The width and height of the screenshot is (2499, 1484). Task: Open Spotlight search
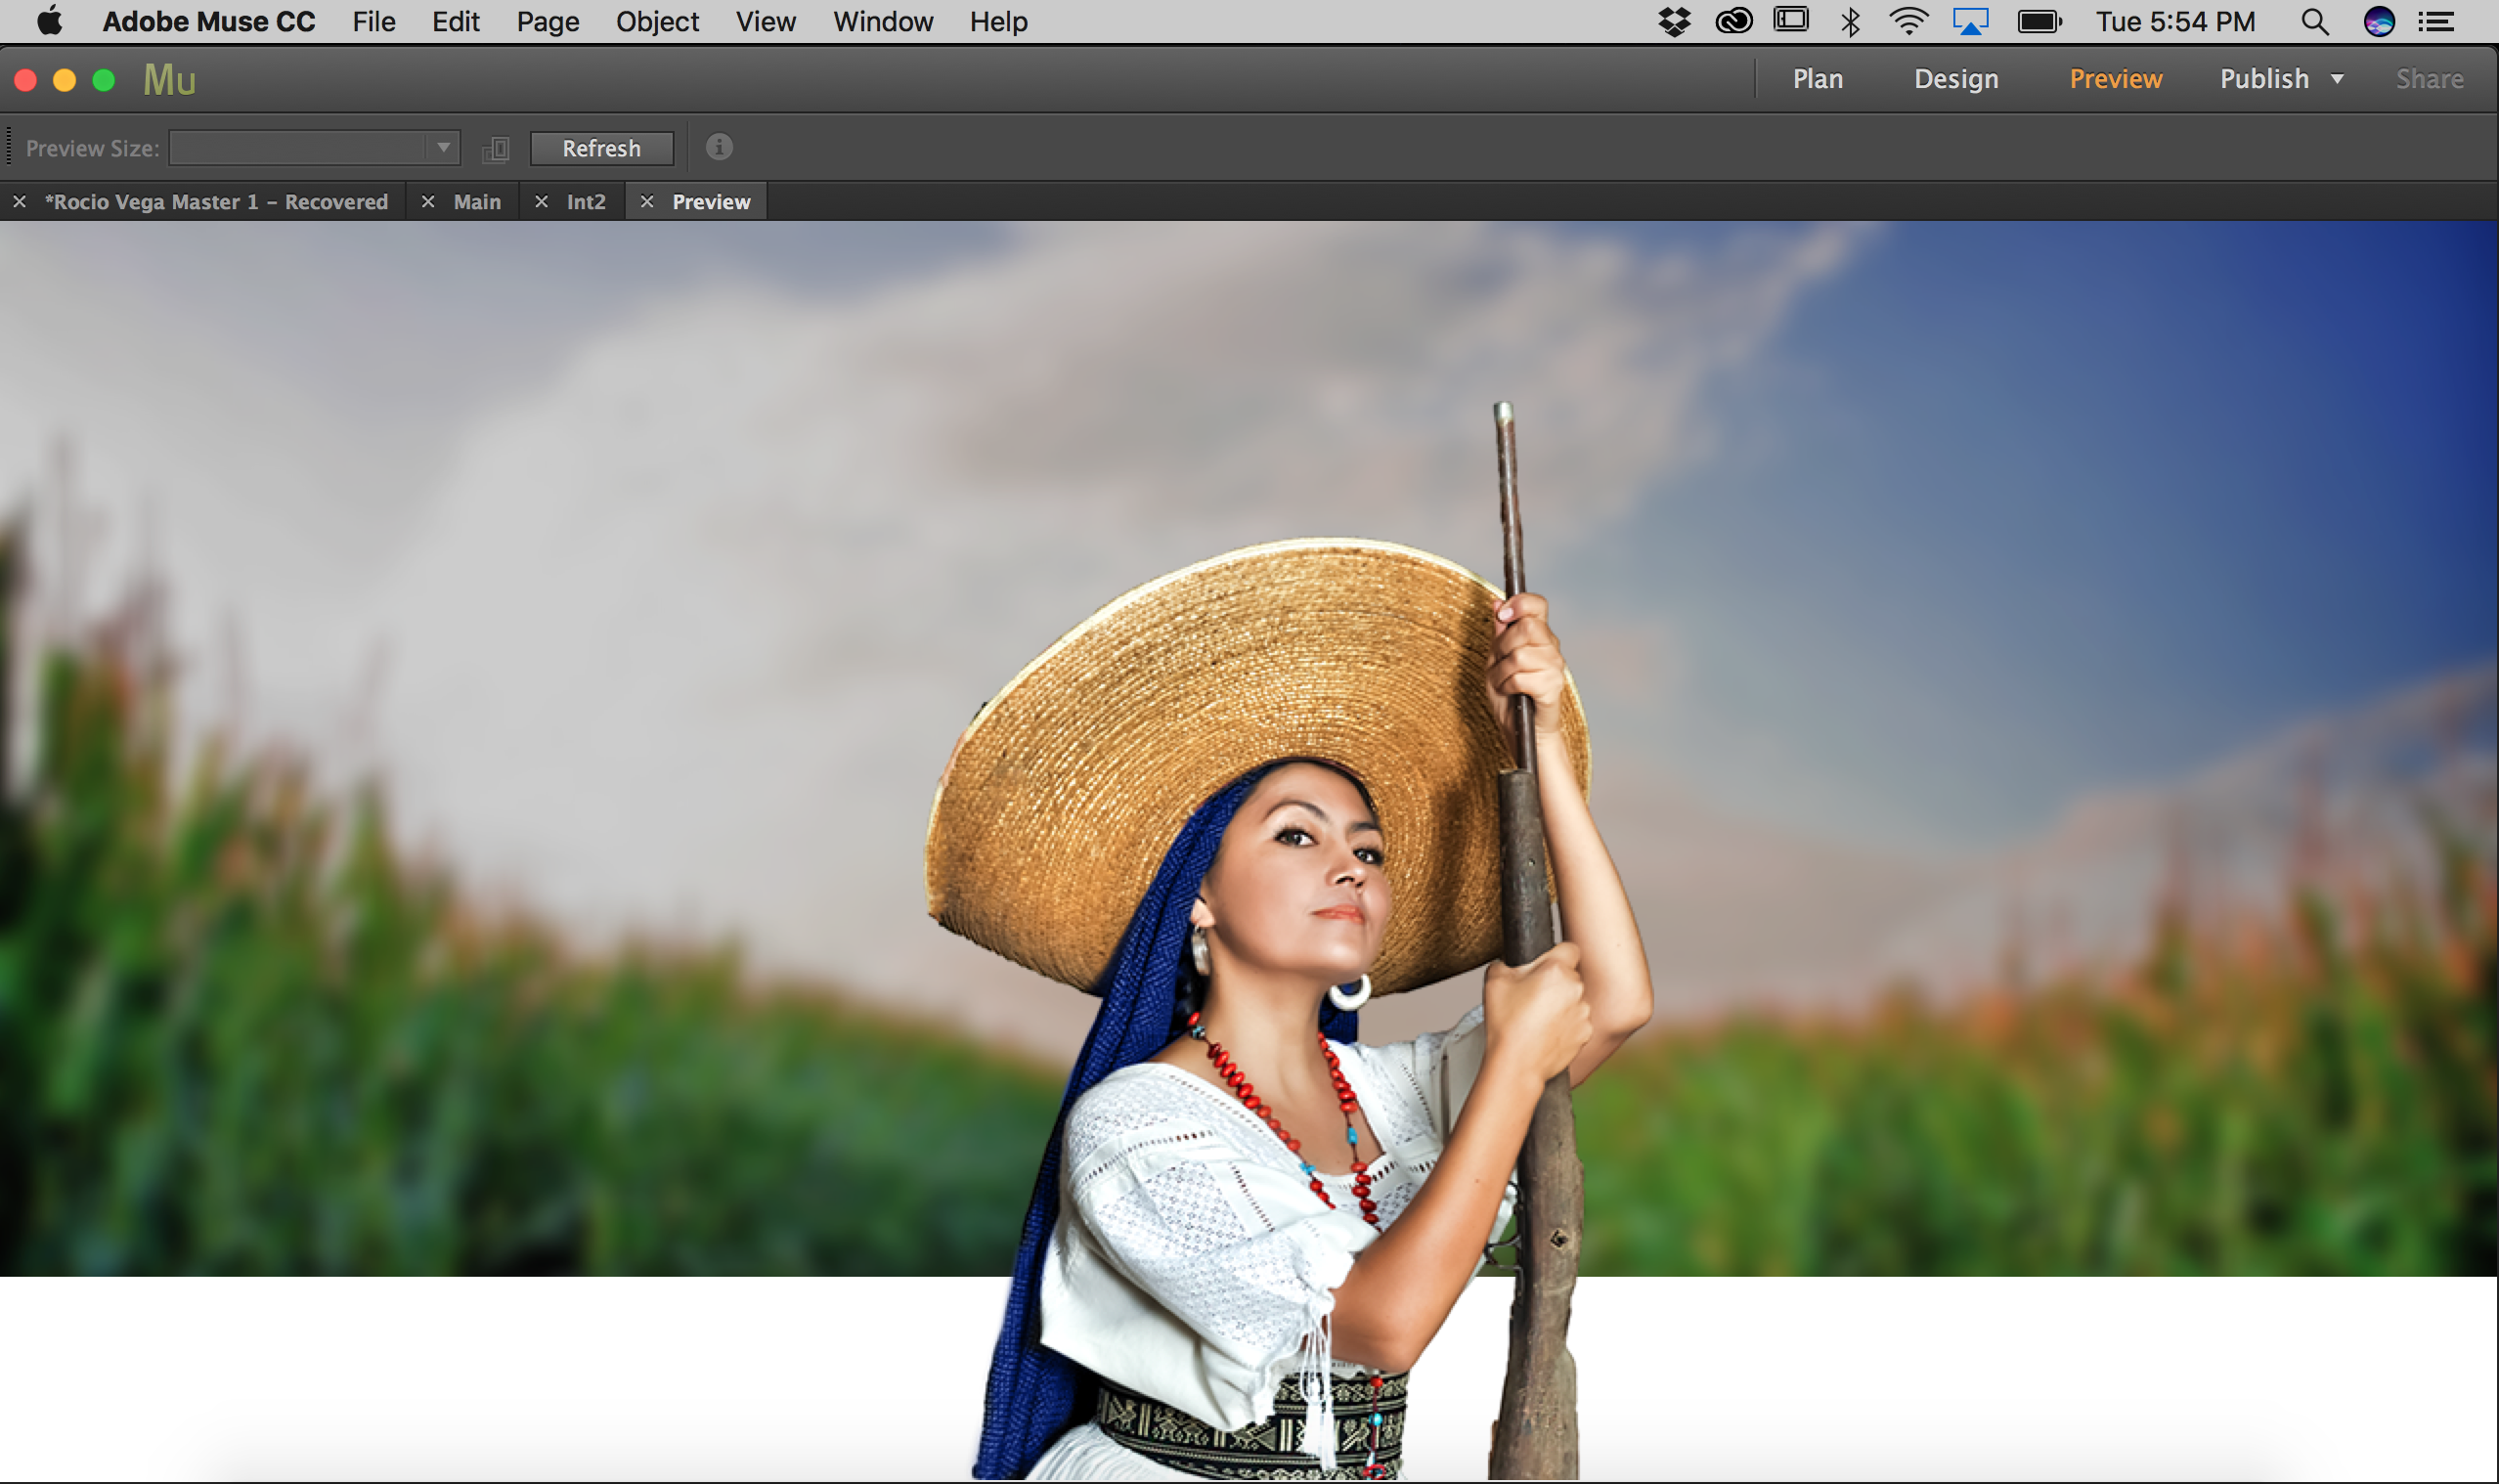(x=2314, y=21)
